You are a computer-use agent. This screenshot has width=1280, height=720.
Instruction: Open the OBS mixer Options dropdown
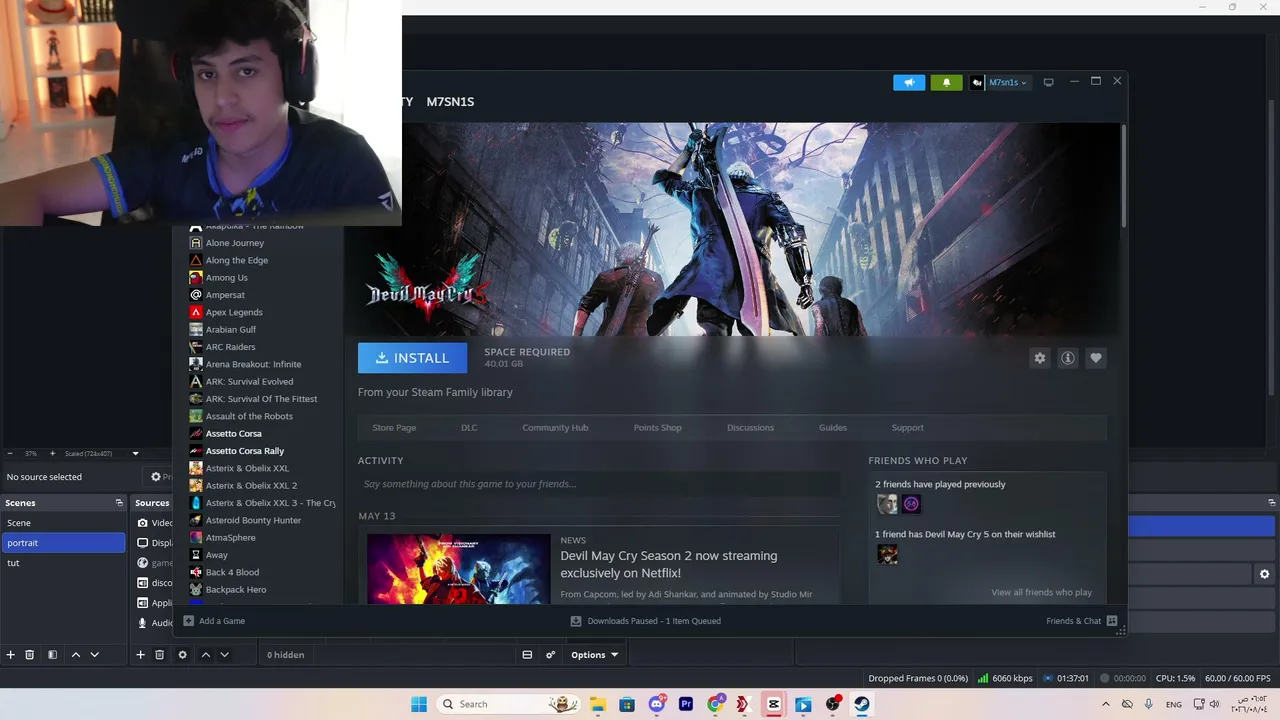click(x=595, y=655)
